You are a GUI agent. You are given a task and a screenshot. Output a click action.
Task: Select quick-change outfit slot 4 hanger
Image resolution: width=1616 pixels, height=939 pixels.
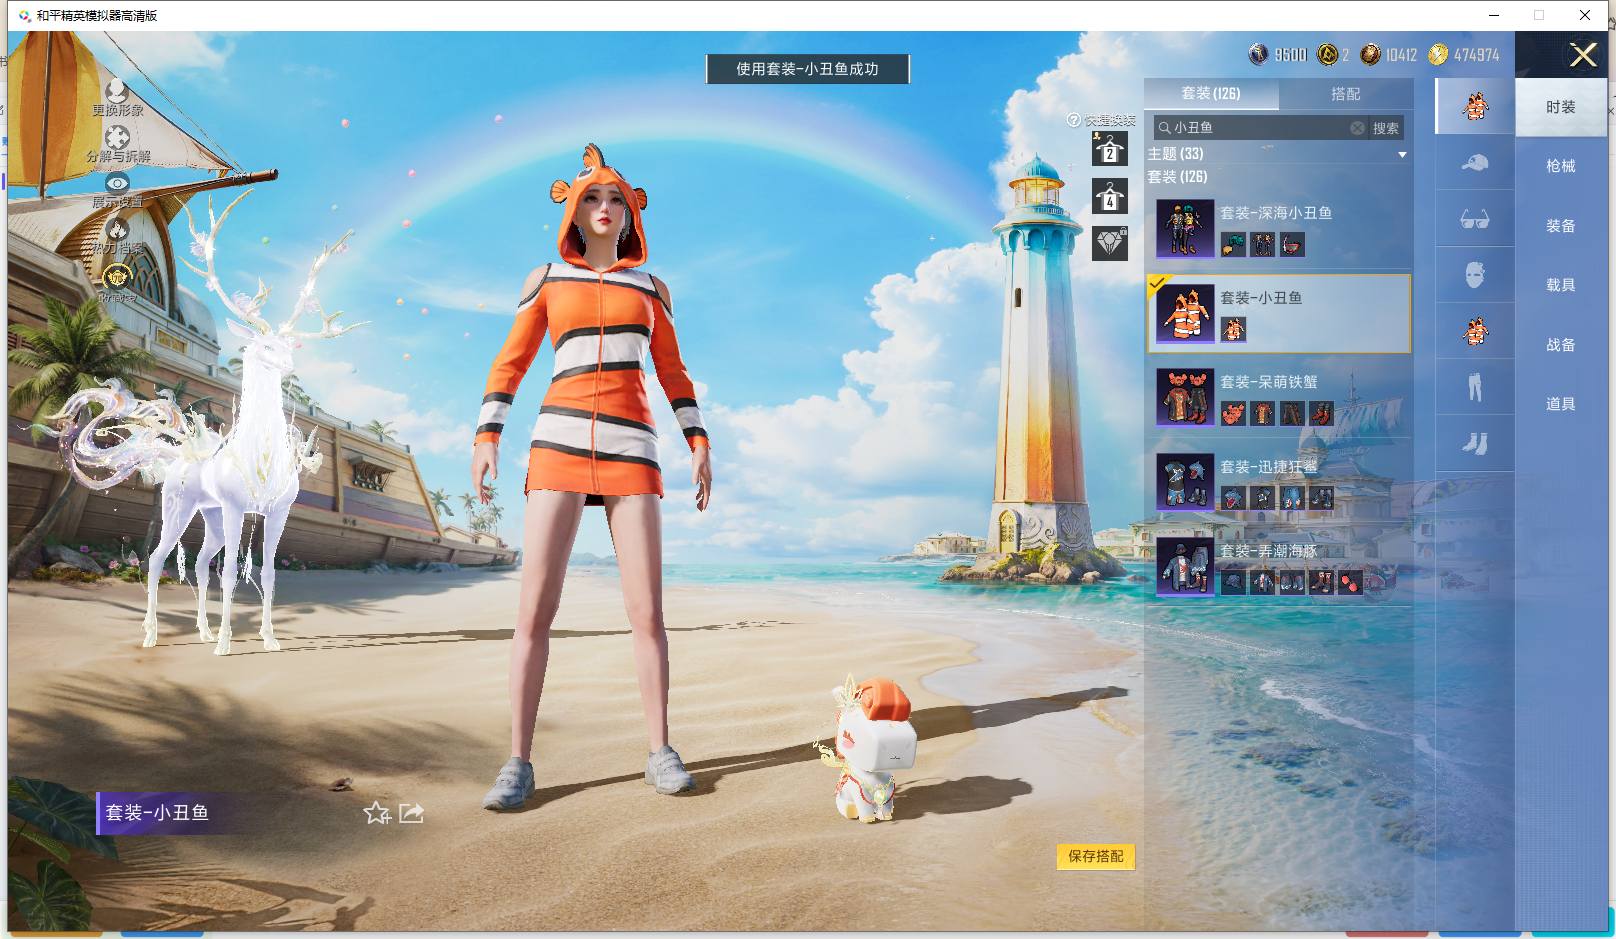(x=1109, y=196)
